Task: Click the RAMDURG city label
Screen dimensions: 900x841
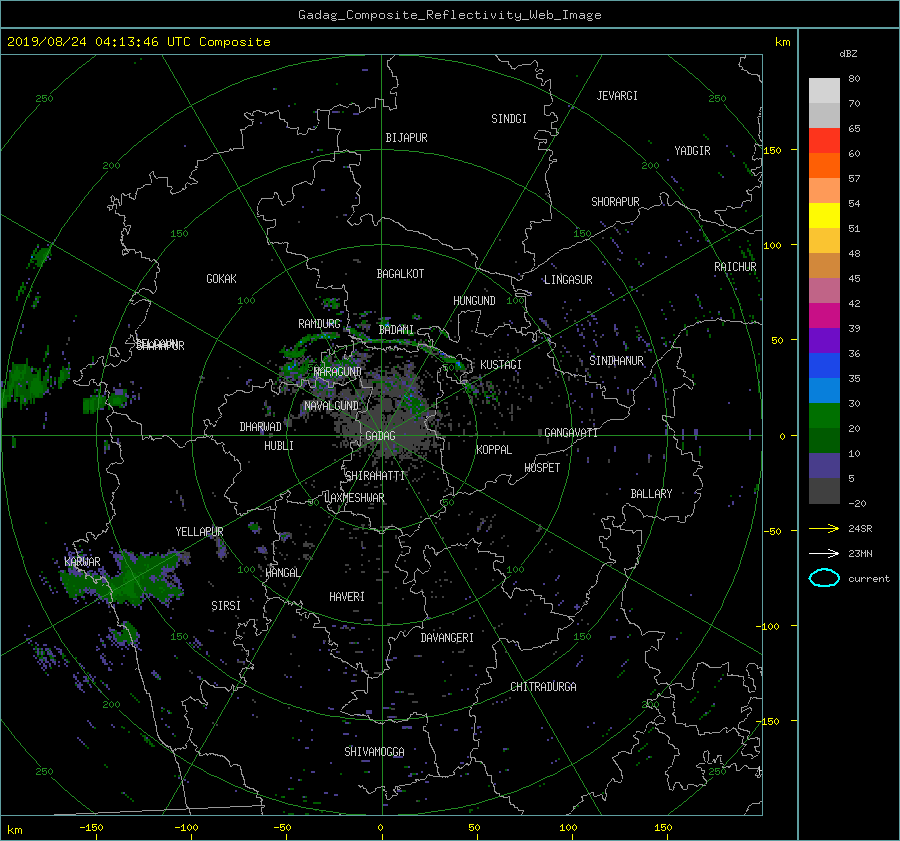Action: coord(319,324)
